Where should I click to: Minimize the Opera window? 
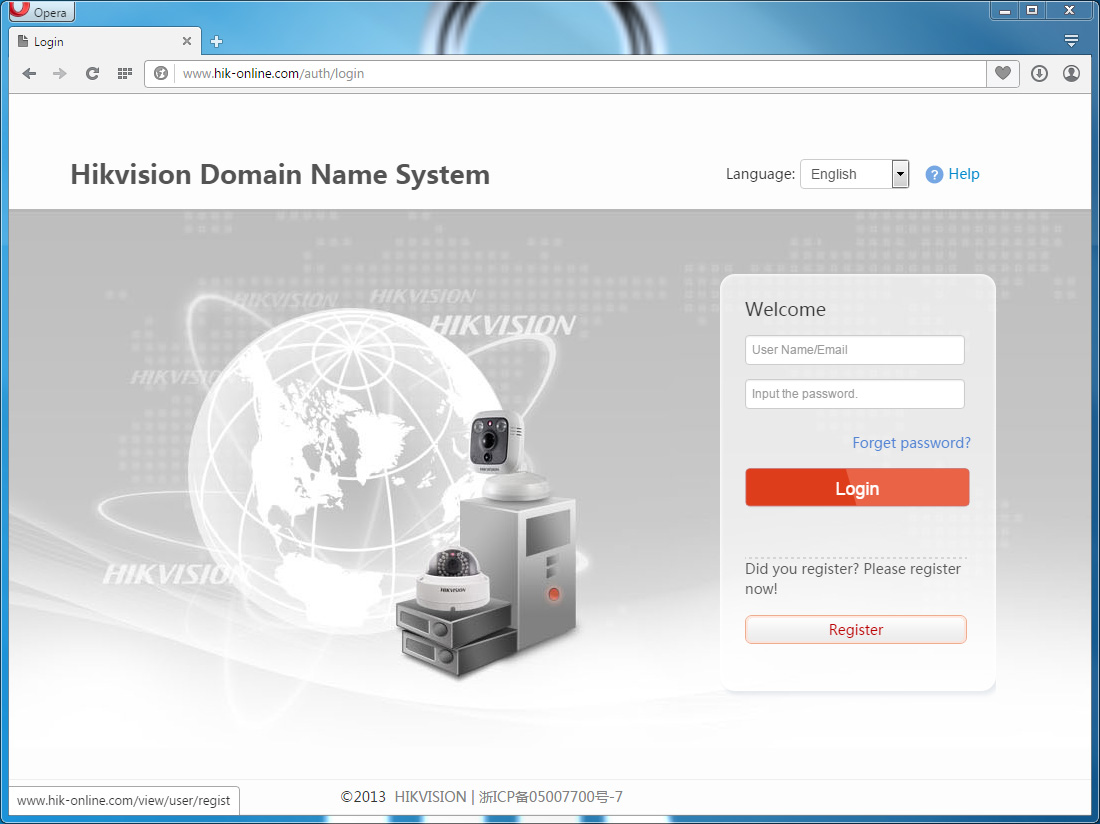tap(1005, 10)
